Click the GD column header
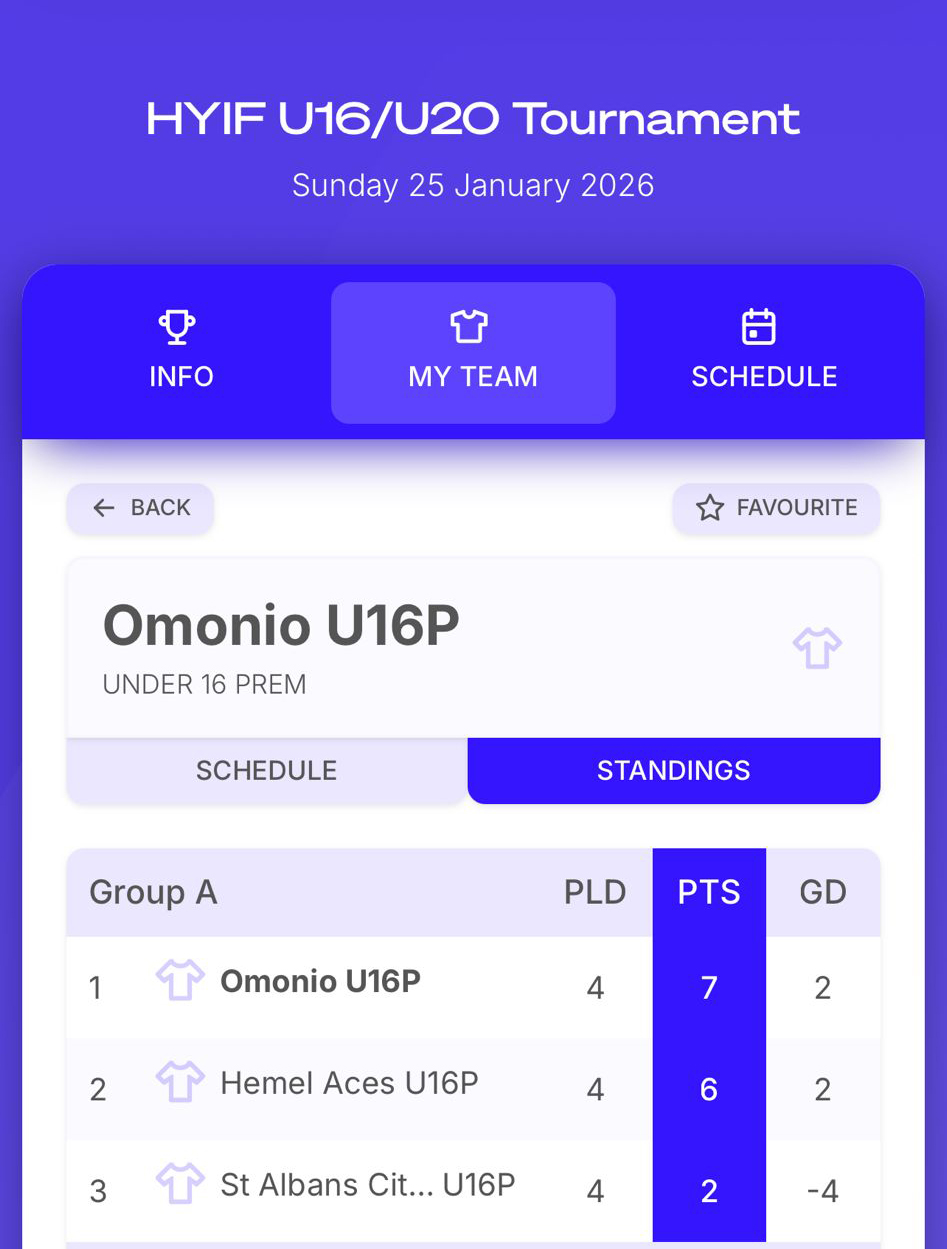This screenshot has height=1249, width=947. [x=823, y=892]
